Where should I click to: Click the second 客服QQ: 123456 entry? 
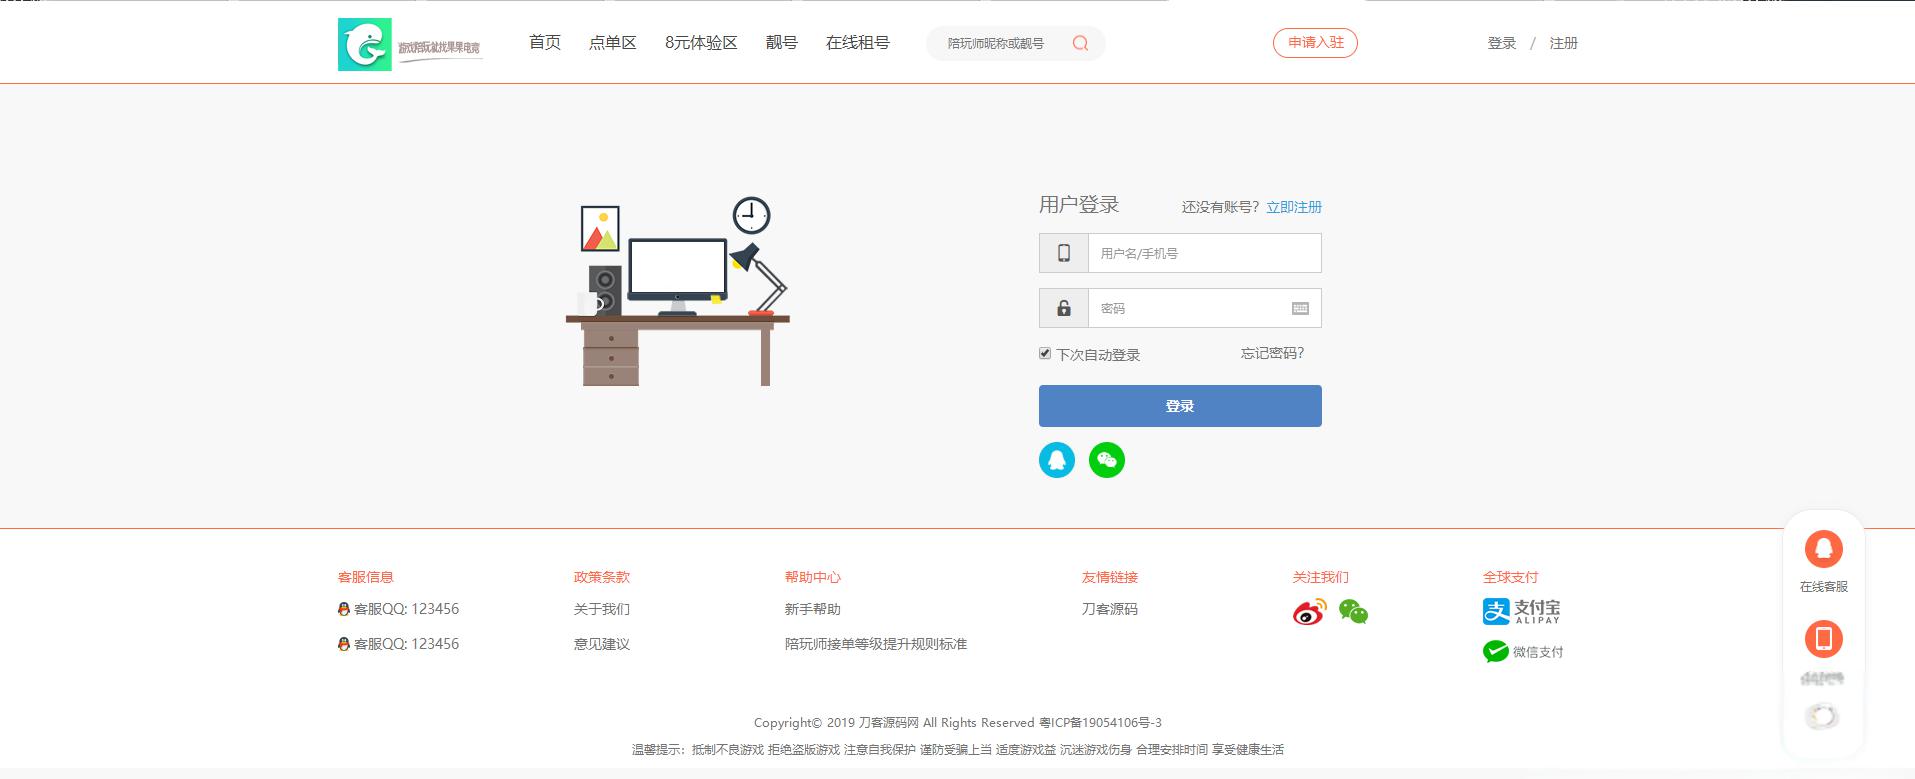click(x=399, y=644)
